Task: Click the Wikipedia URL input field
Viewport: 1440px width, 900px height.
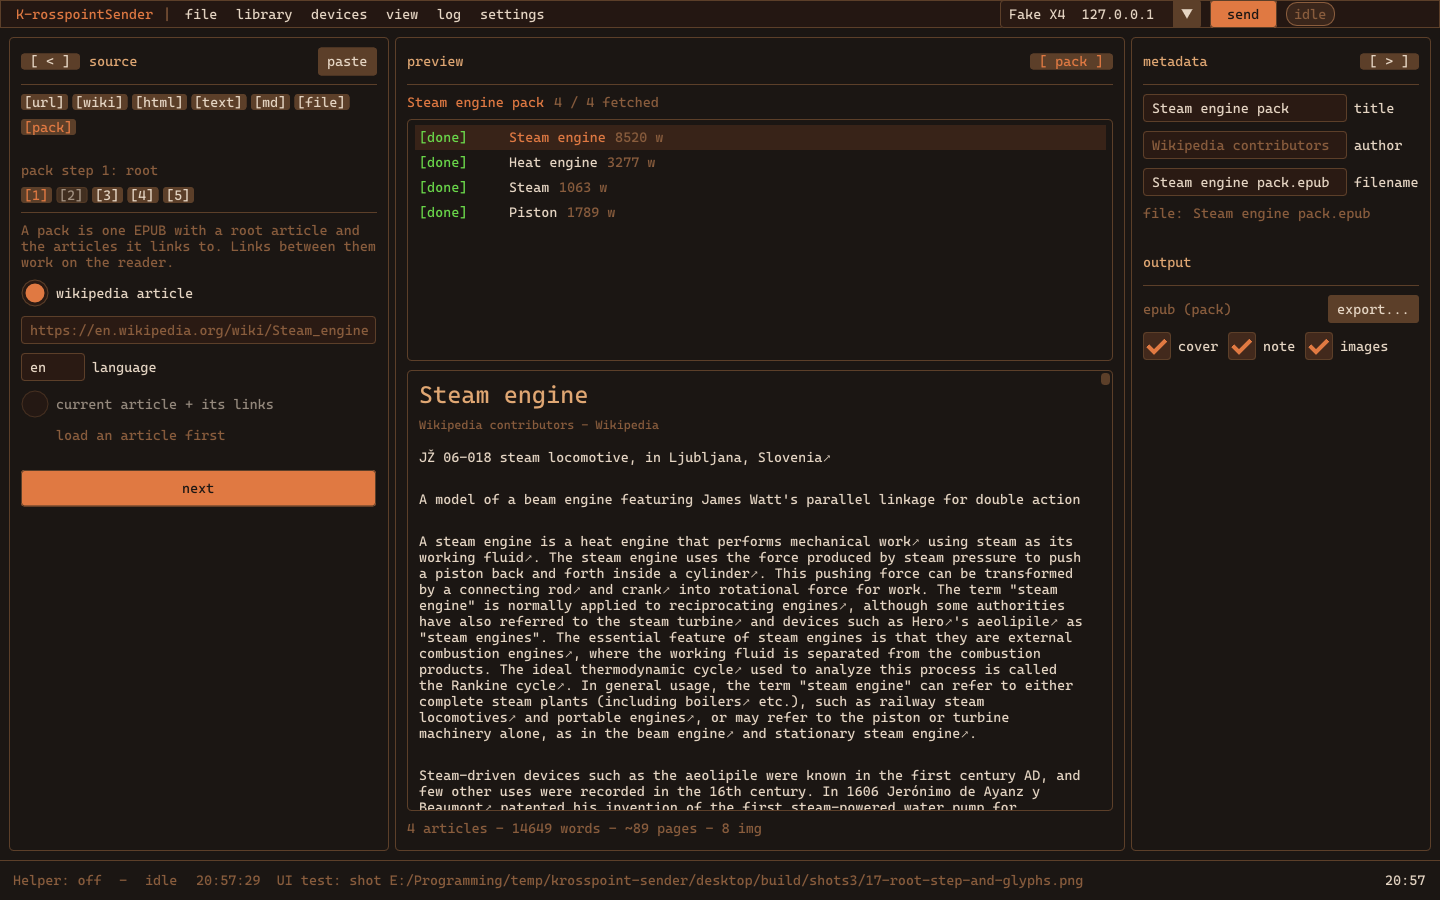Action: pos(198,330)
